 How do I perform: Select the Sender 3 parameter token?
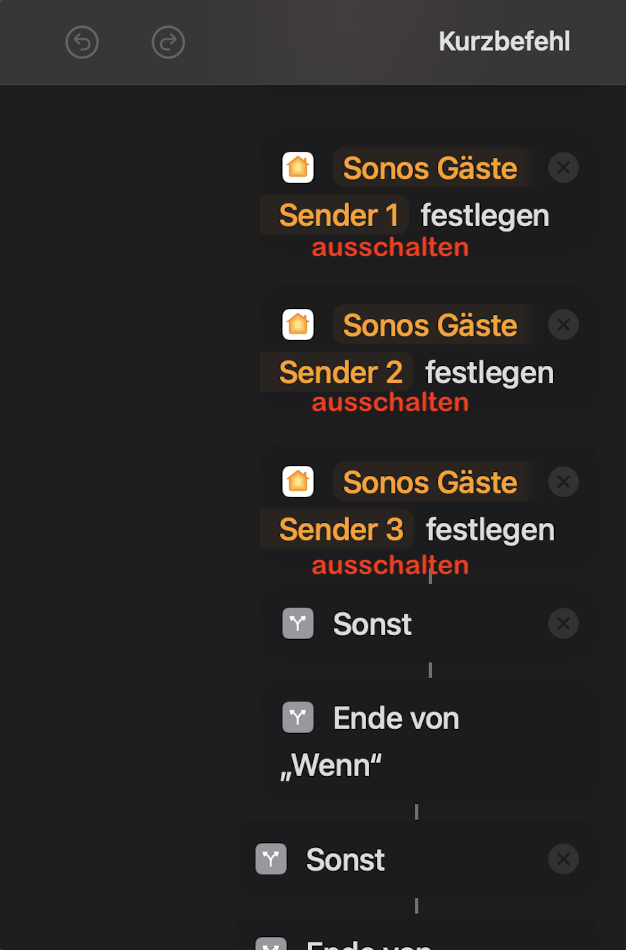click(340, 529)
